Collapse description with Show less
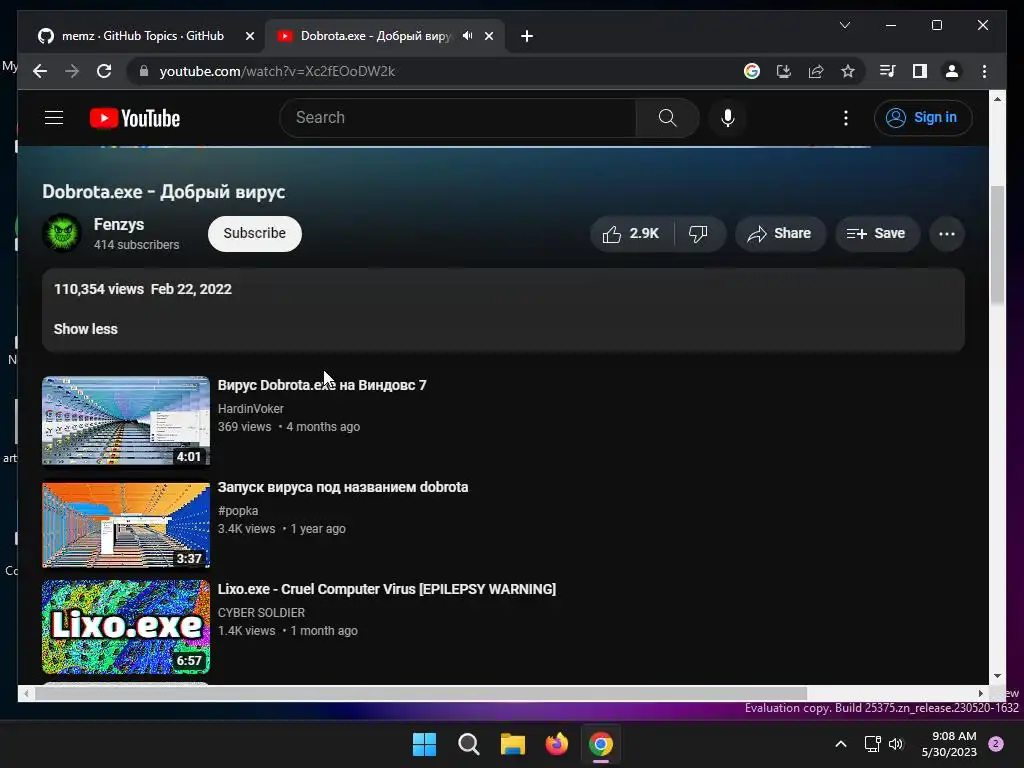 tap(86, 329)
